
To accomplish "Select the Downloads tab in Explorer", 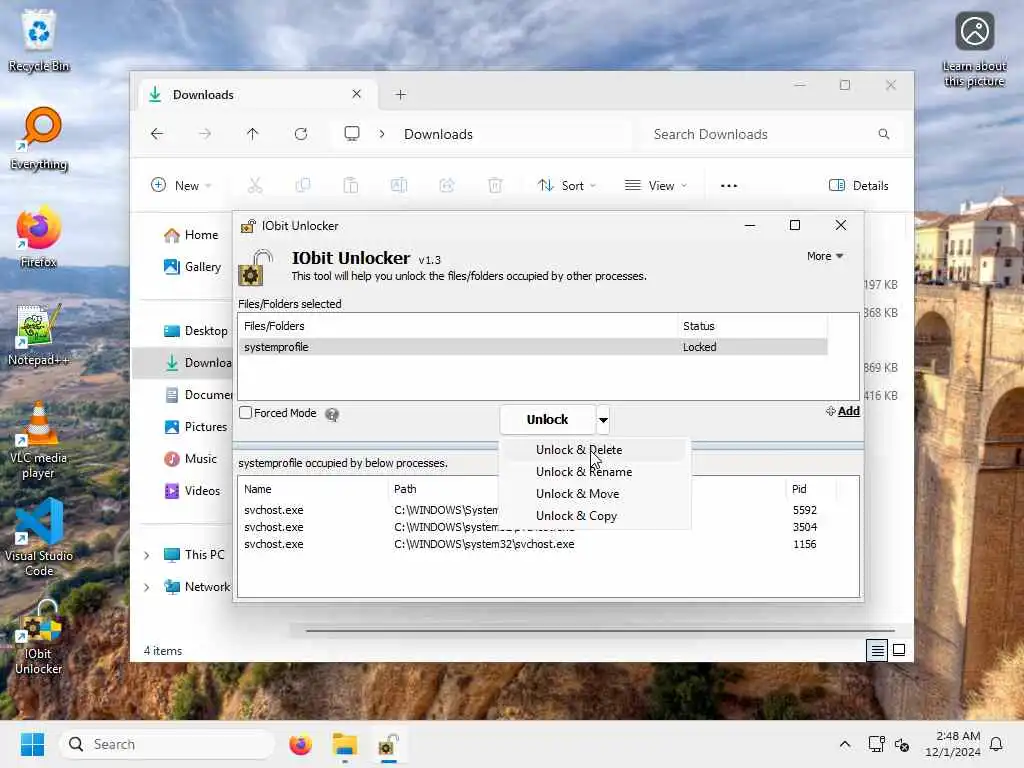I will click(256, 95).
